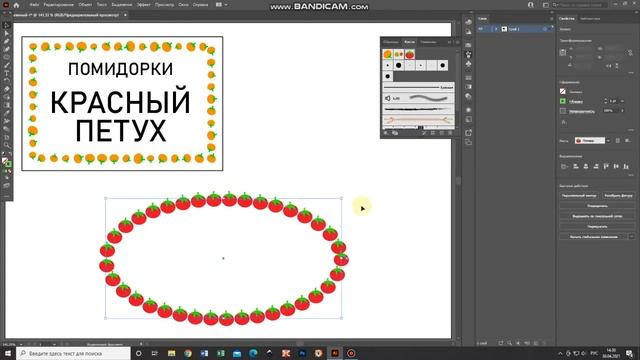The image size is (640, 360).
Task: Show more Align options ellipsis
Action: (631, 175)
